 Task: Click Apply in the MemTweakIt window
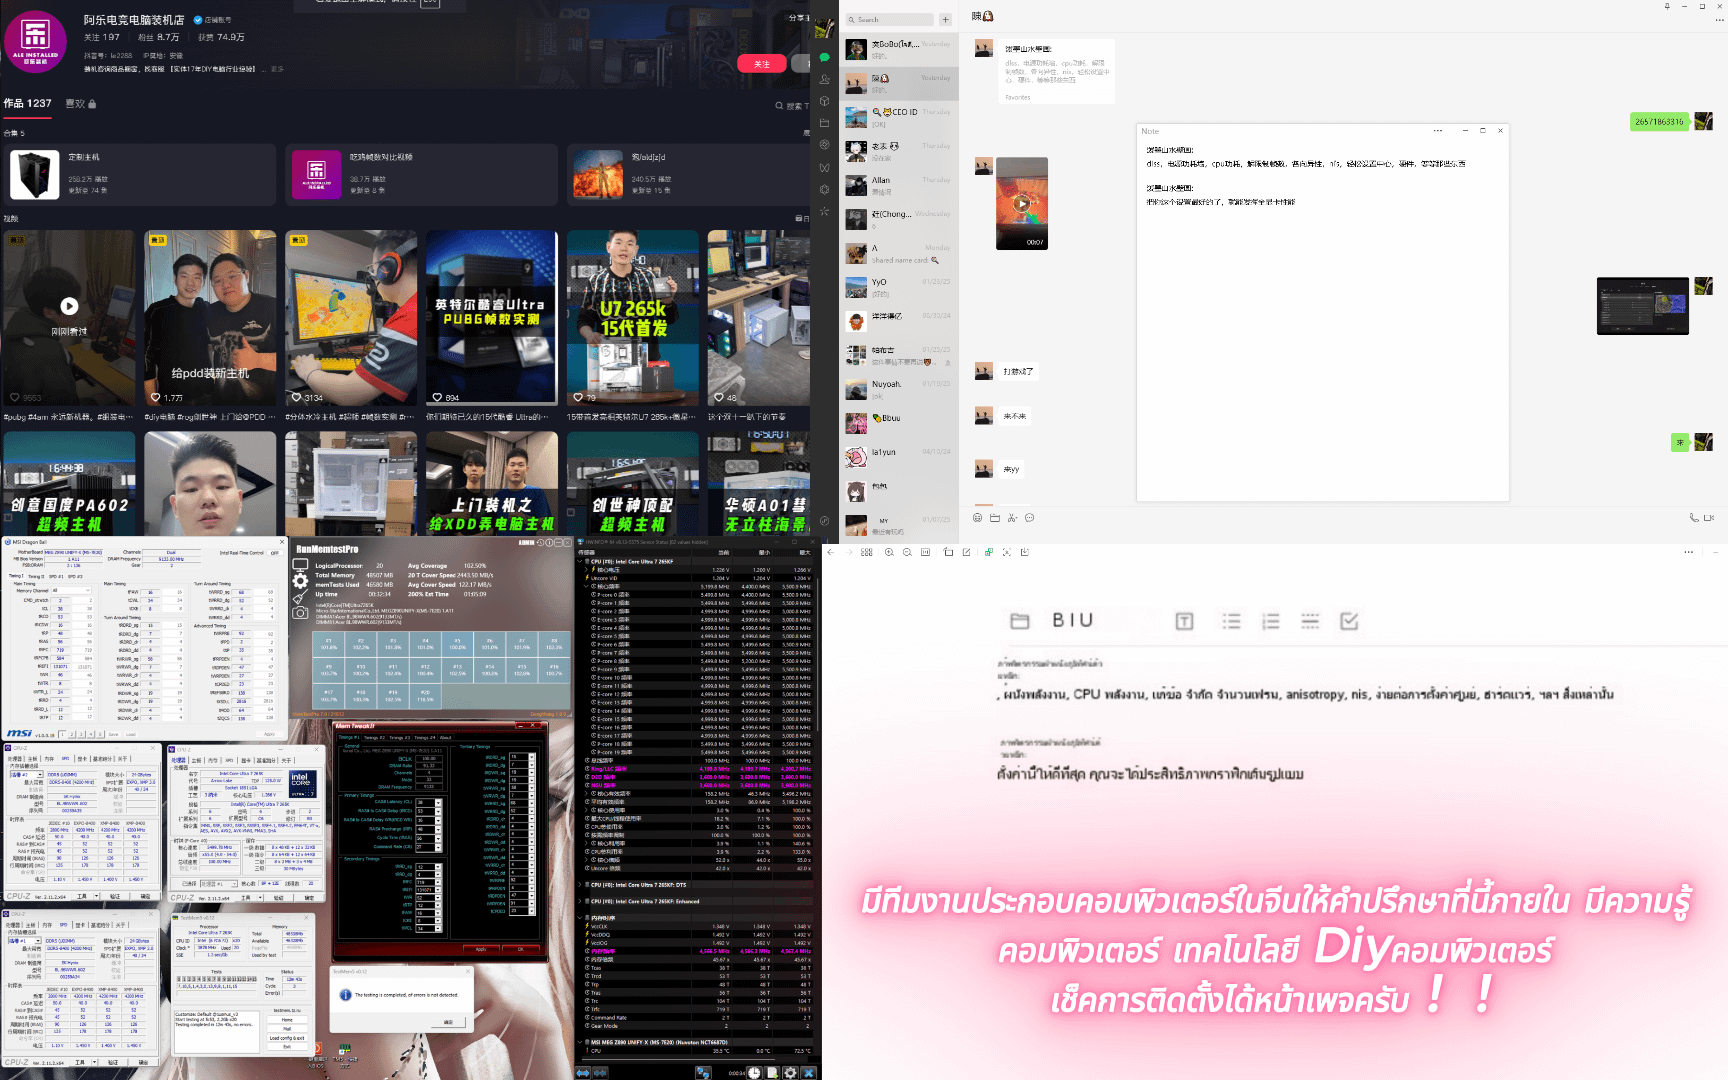click(x=480, y=949)
